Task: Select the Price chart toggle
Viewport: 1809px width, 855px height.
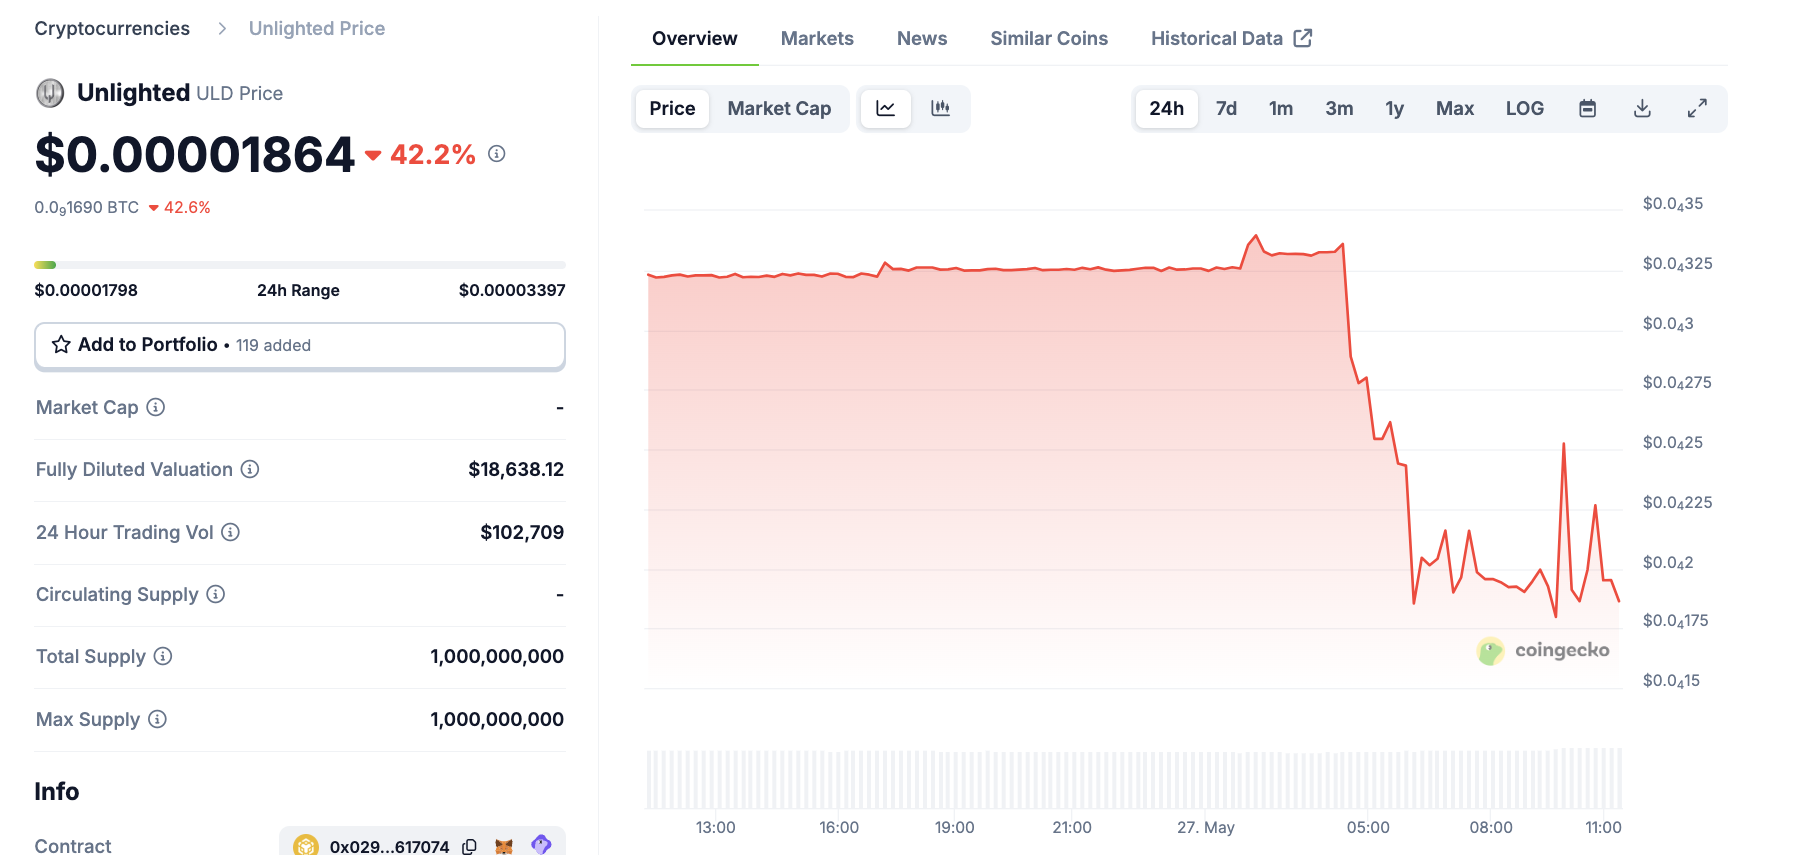Action: coord(672,108)
